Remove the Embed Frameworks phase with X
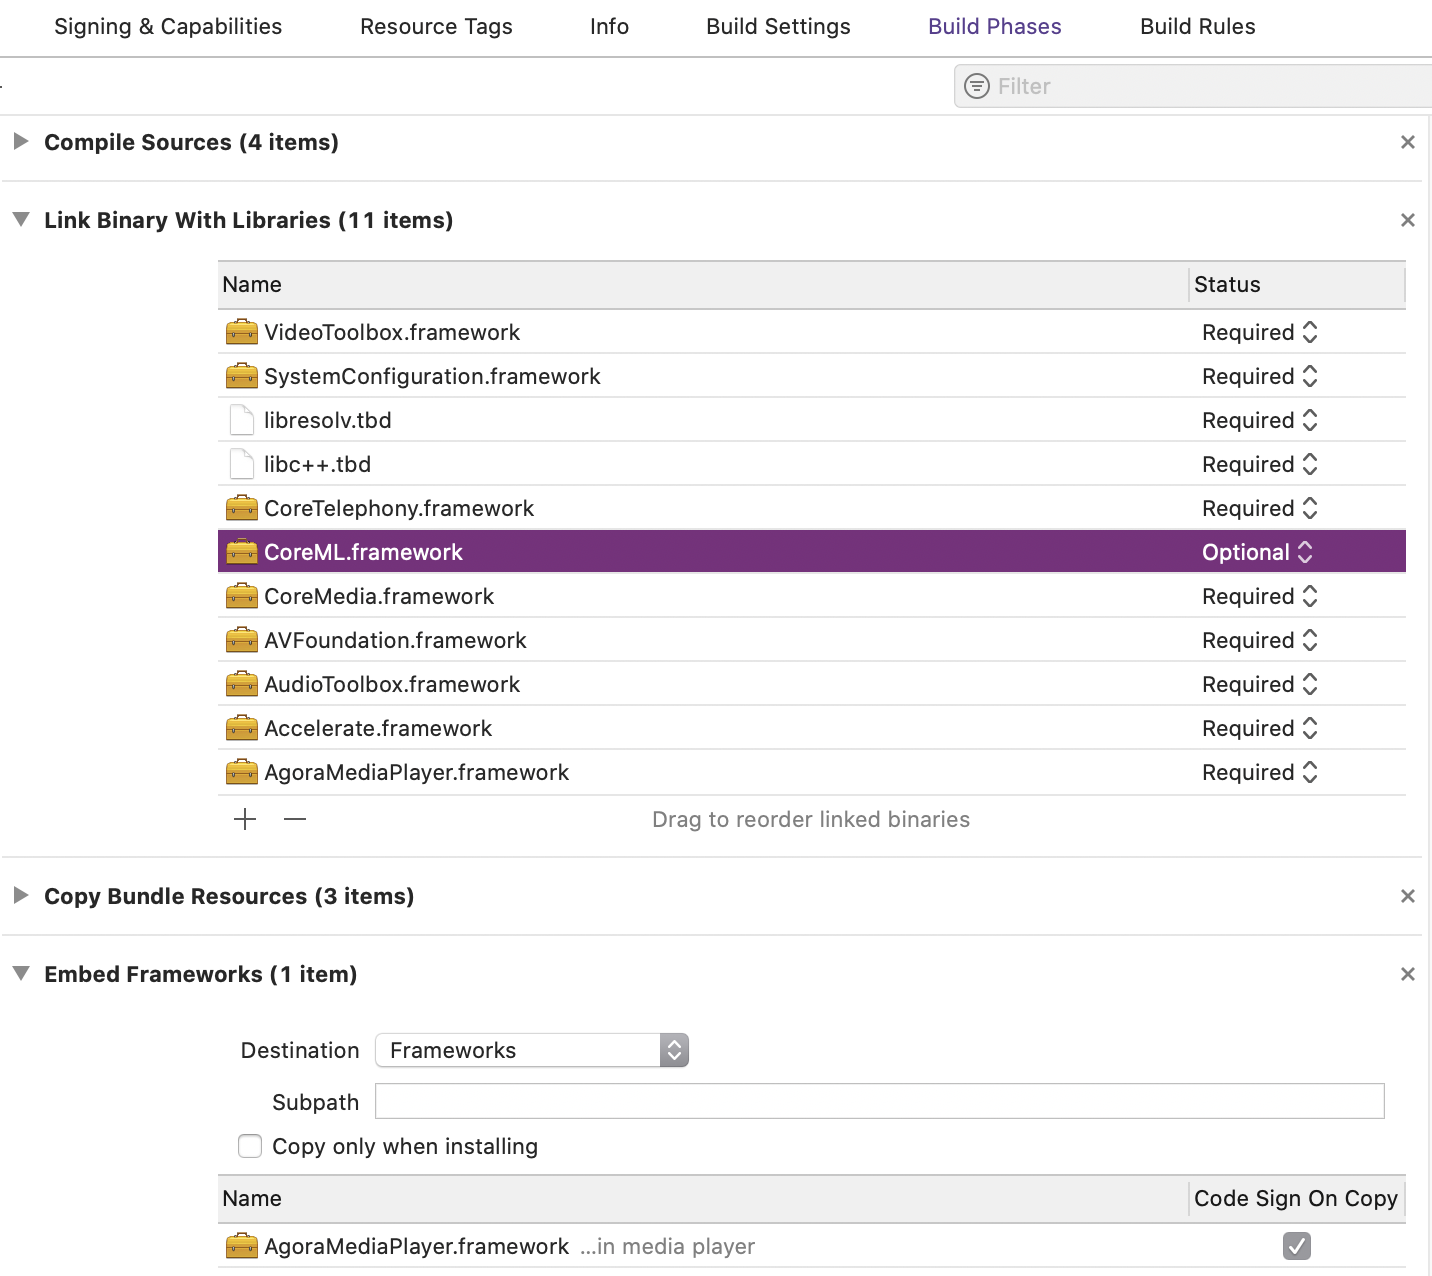 pos(1407,975)
